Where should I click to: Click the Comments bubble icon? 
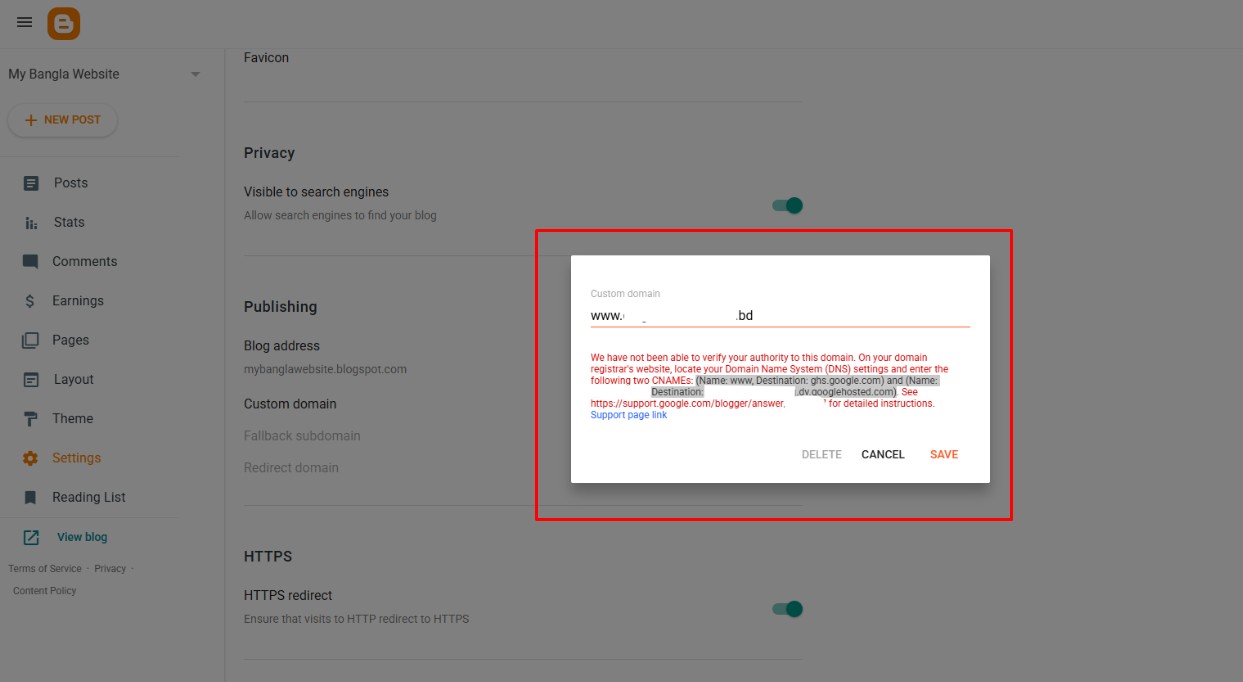tap(31, 261)
